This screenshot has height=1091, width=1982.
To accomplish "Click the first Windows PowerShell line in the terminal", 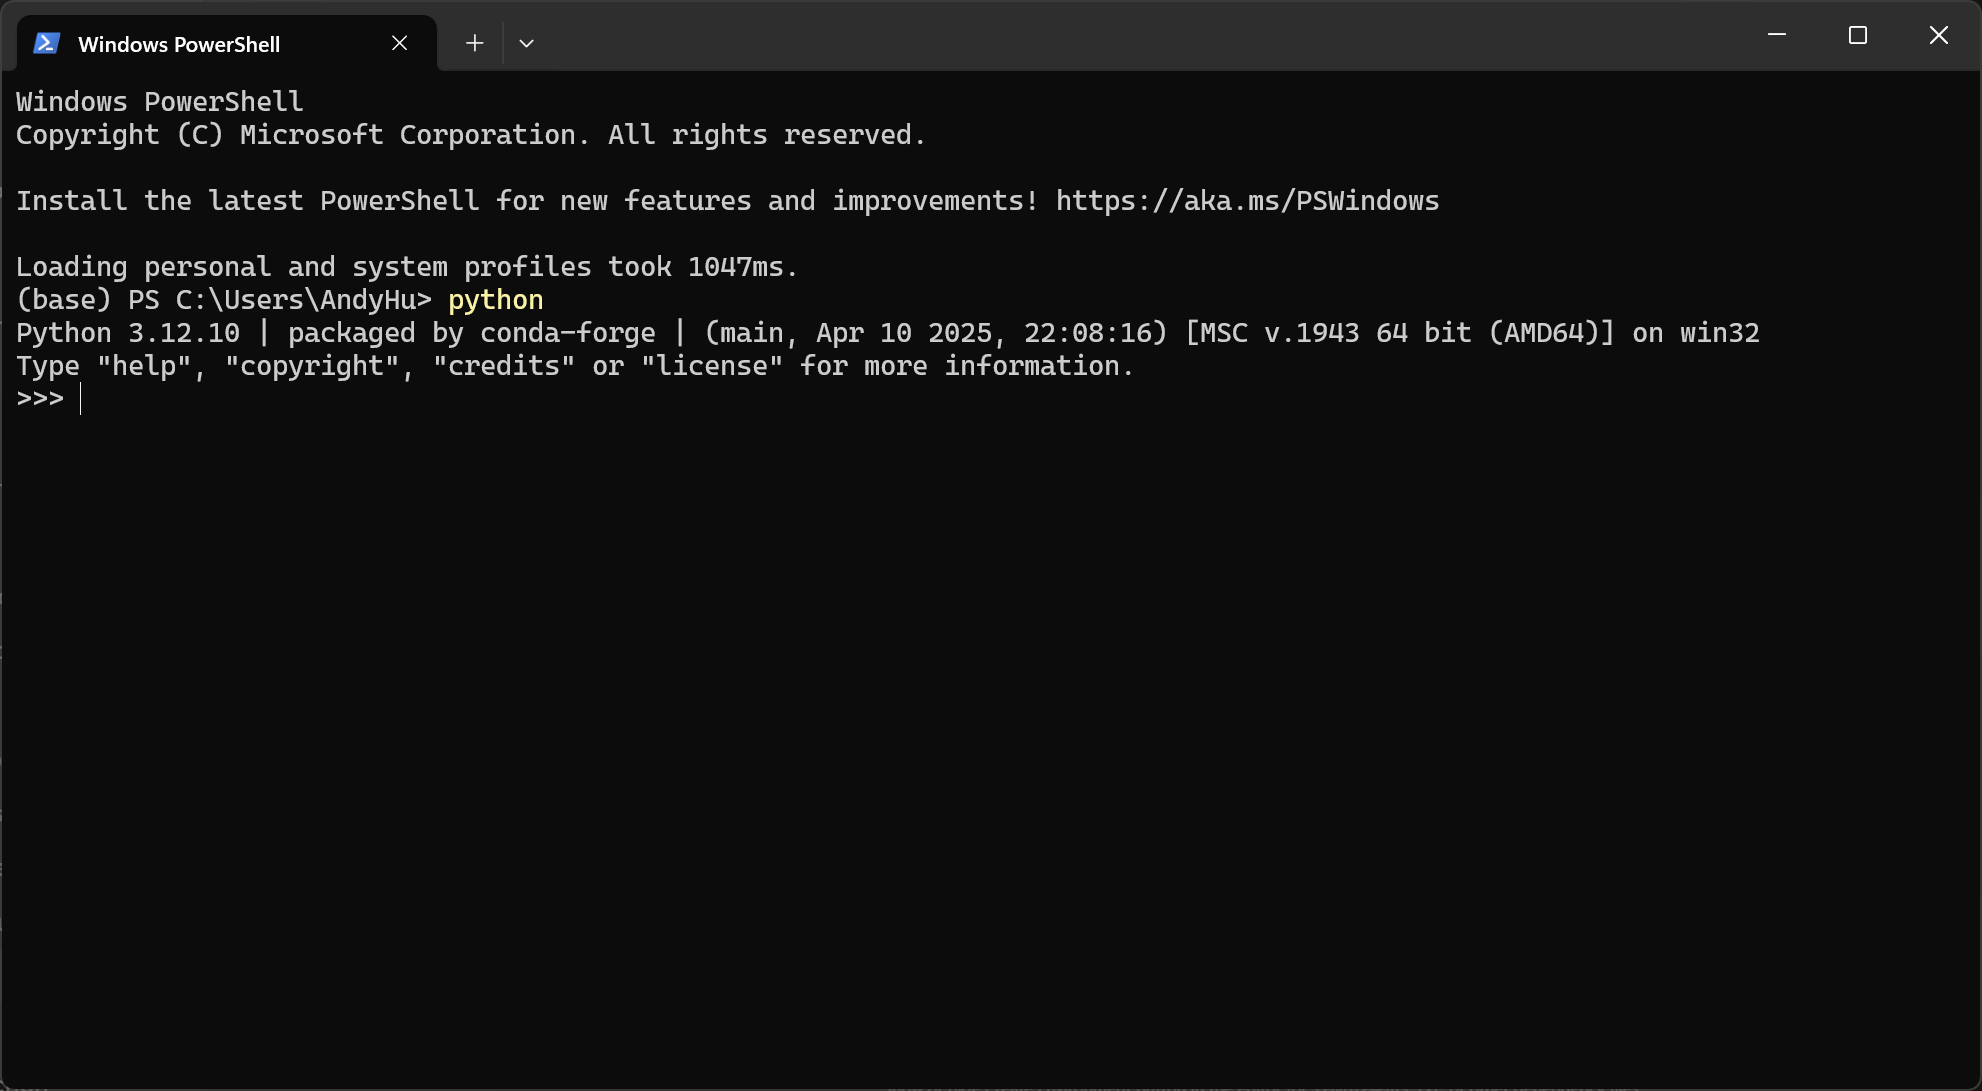I will [x=160, y=102].
